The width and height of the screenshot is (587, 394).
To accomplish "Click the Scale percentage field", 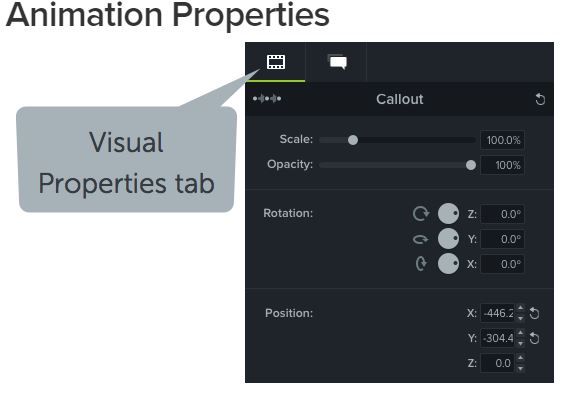I will (502, 140).
